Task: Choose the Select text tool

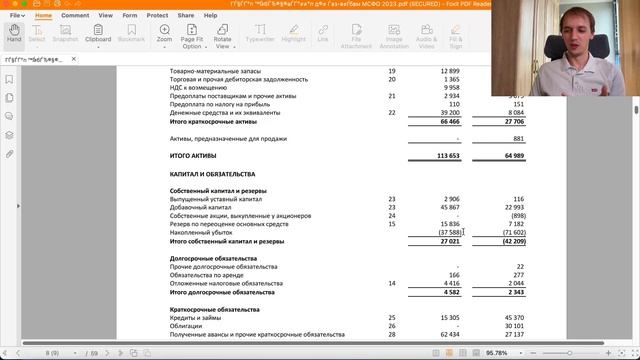Action: point(37,34)
